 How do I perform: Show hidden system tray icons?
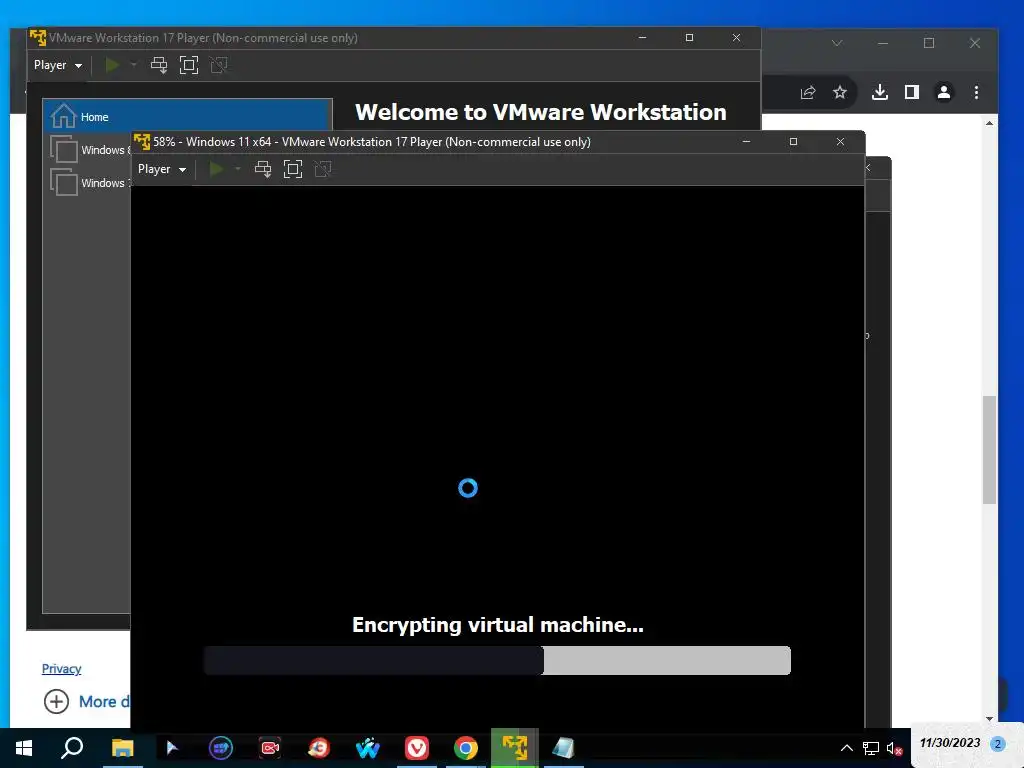[846, 748]
